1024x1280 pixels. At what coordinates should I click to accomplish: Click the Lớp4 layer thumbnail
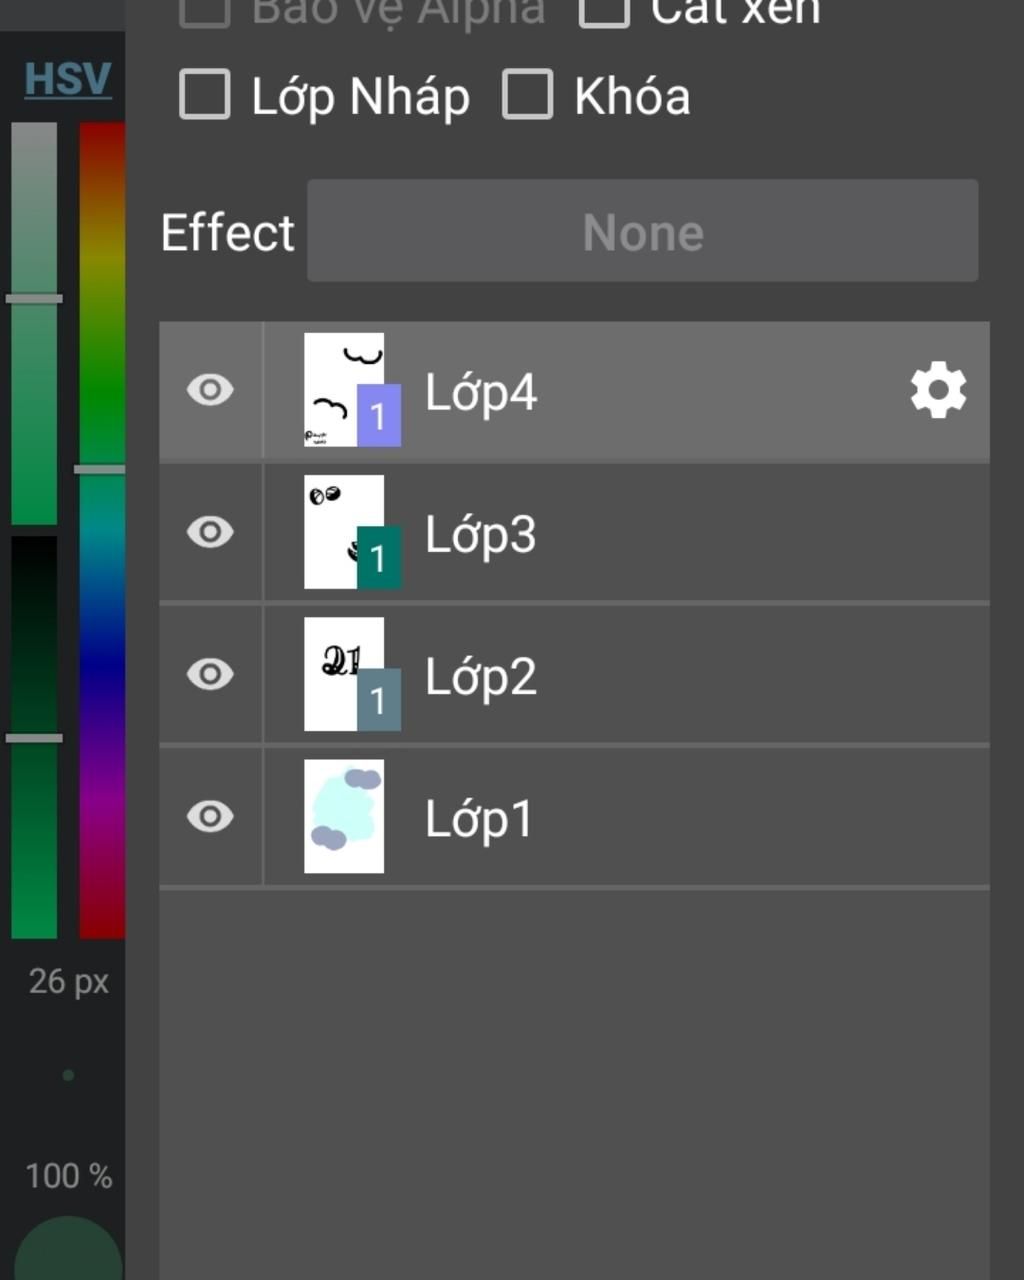344,390
